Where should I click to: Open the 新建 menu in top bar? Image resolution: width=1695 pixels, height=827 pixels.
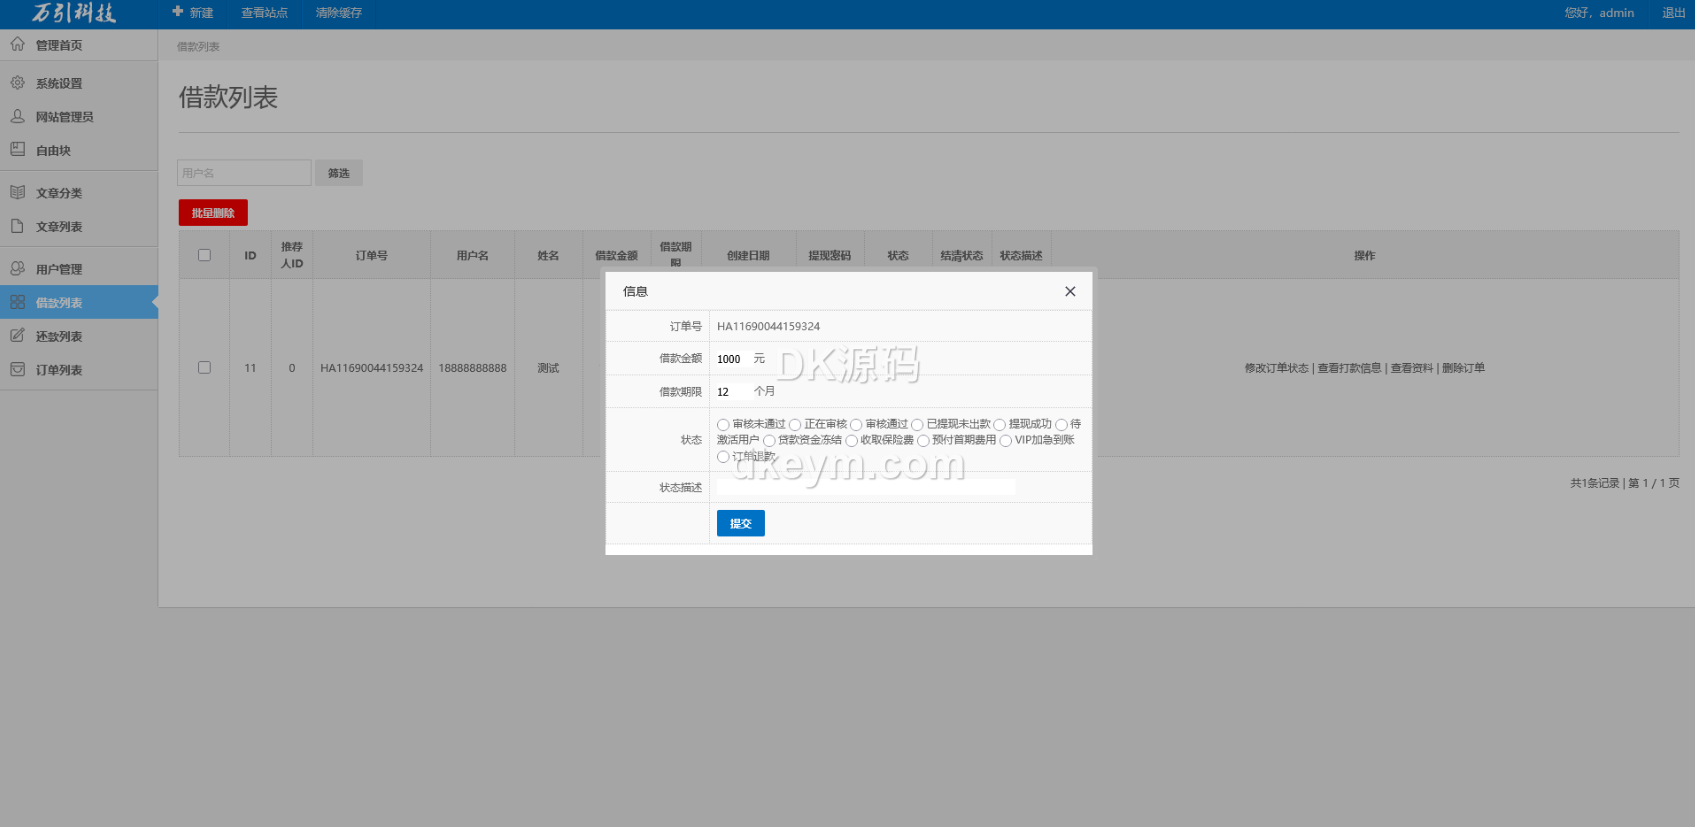pyautogui.click(x=193, y=13)
